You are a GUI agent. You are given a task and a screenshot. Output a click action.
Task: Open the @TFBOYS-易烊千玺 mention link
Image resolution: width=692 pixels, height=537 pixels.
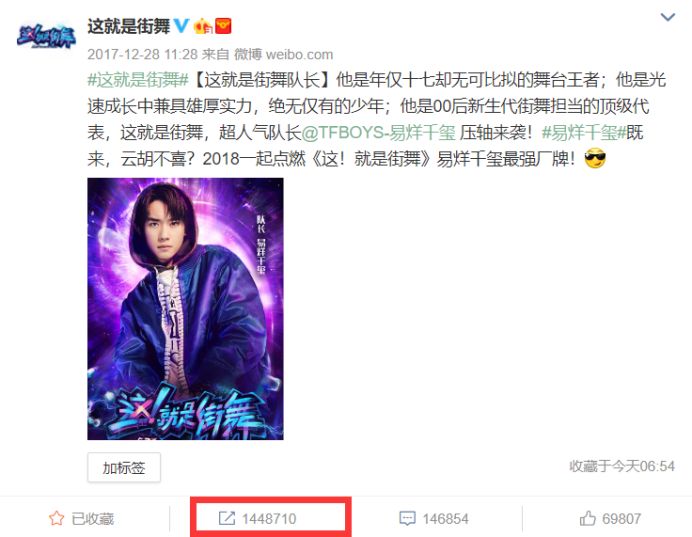click(x=379, y=132)
